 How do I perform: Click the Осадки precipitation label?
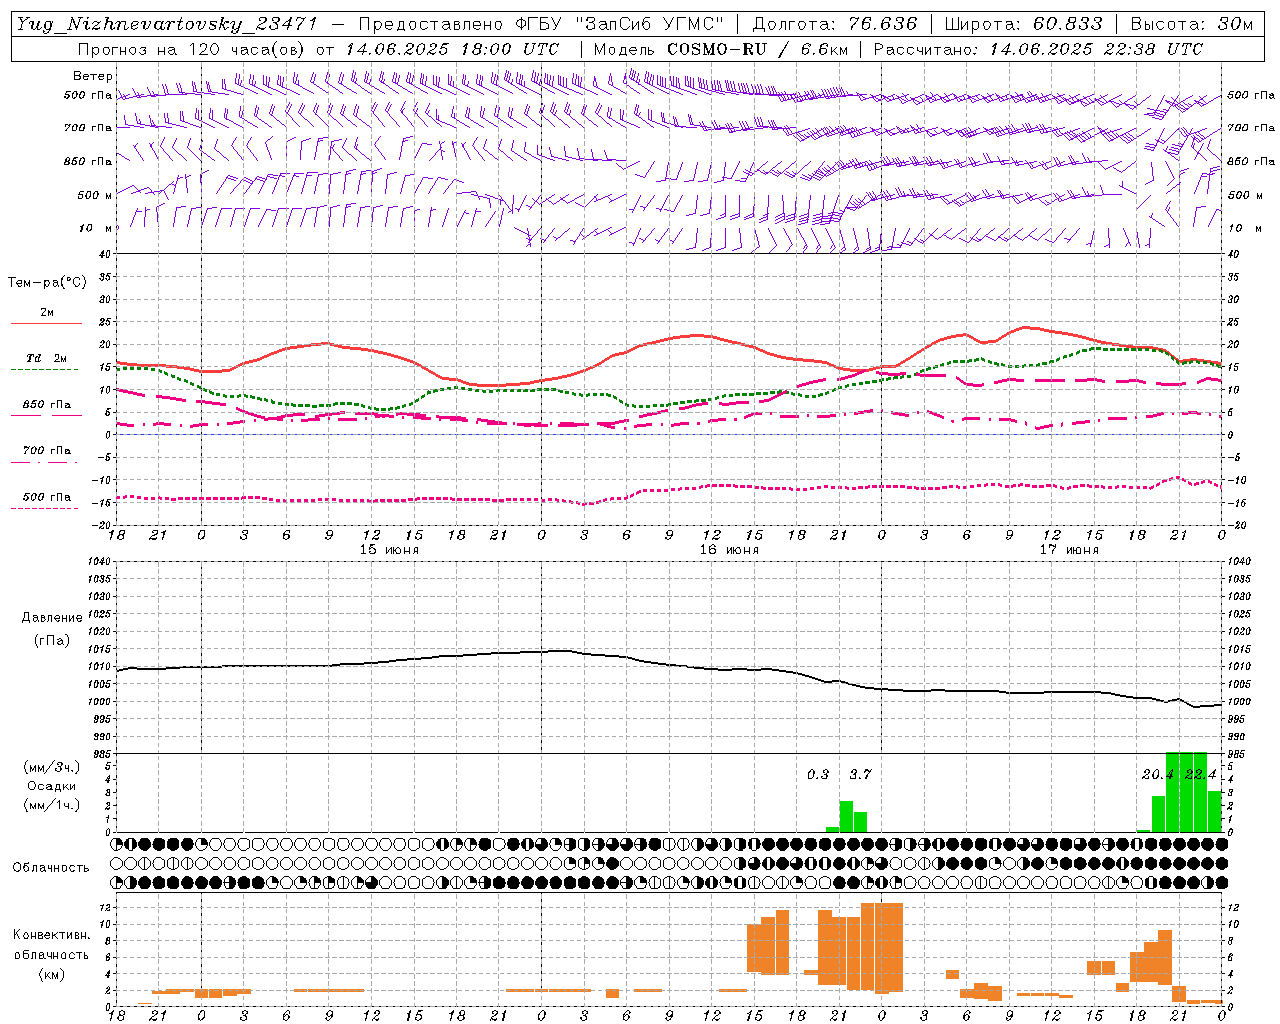pyautogui.click(x=52, y=786)
